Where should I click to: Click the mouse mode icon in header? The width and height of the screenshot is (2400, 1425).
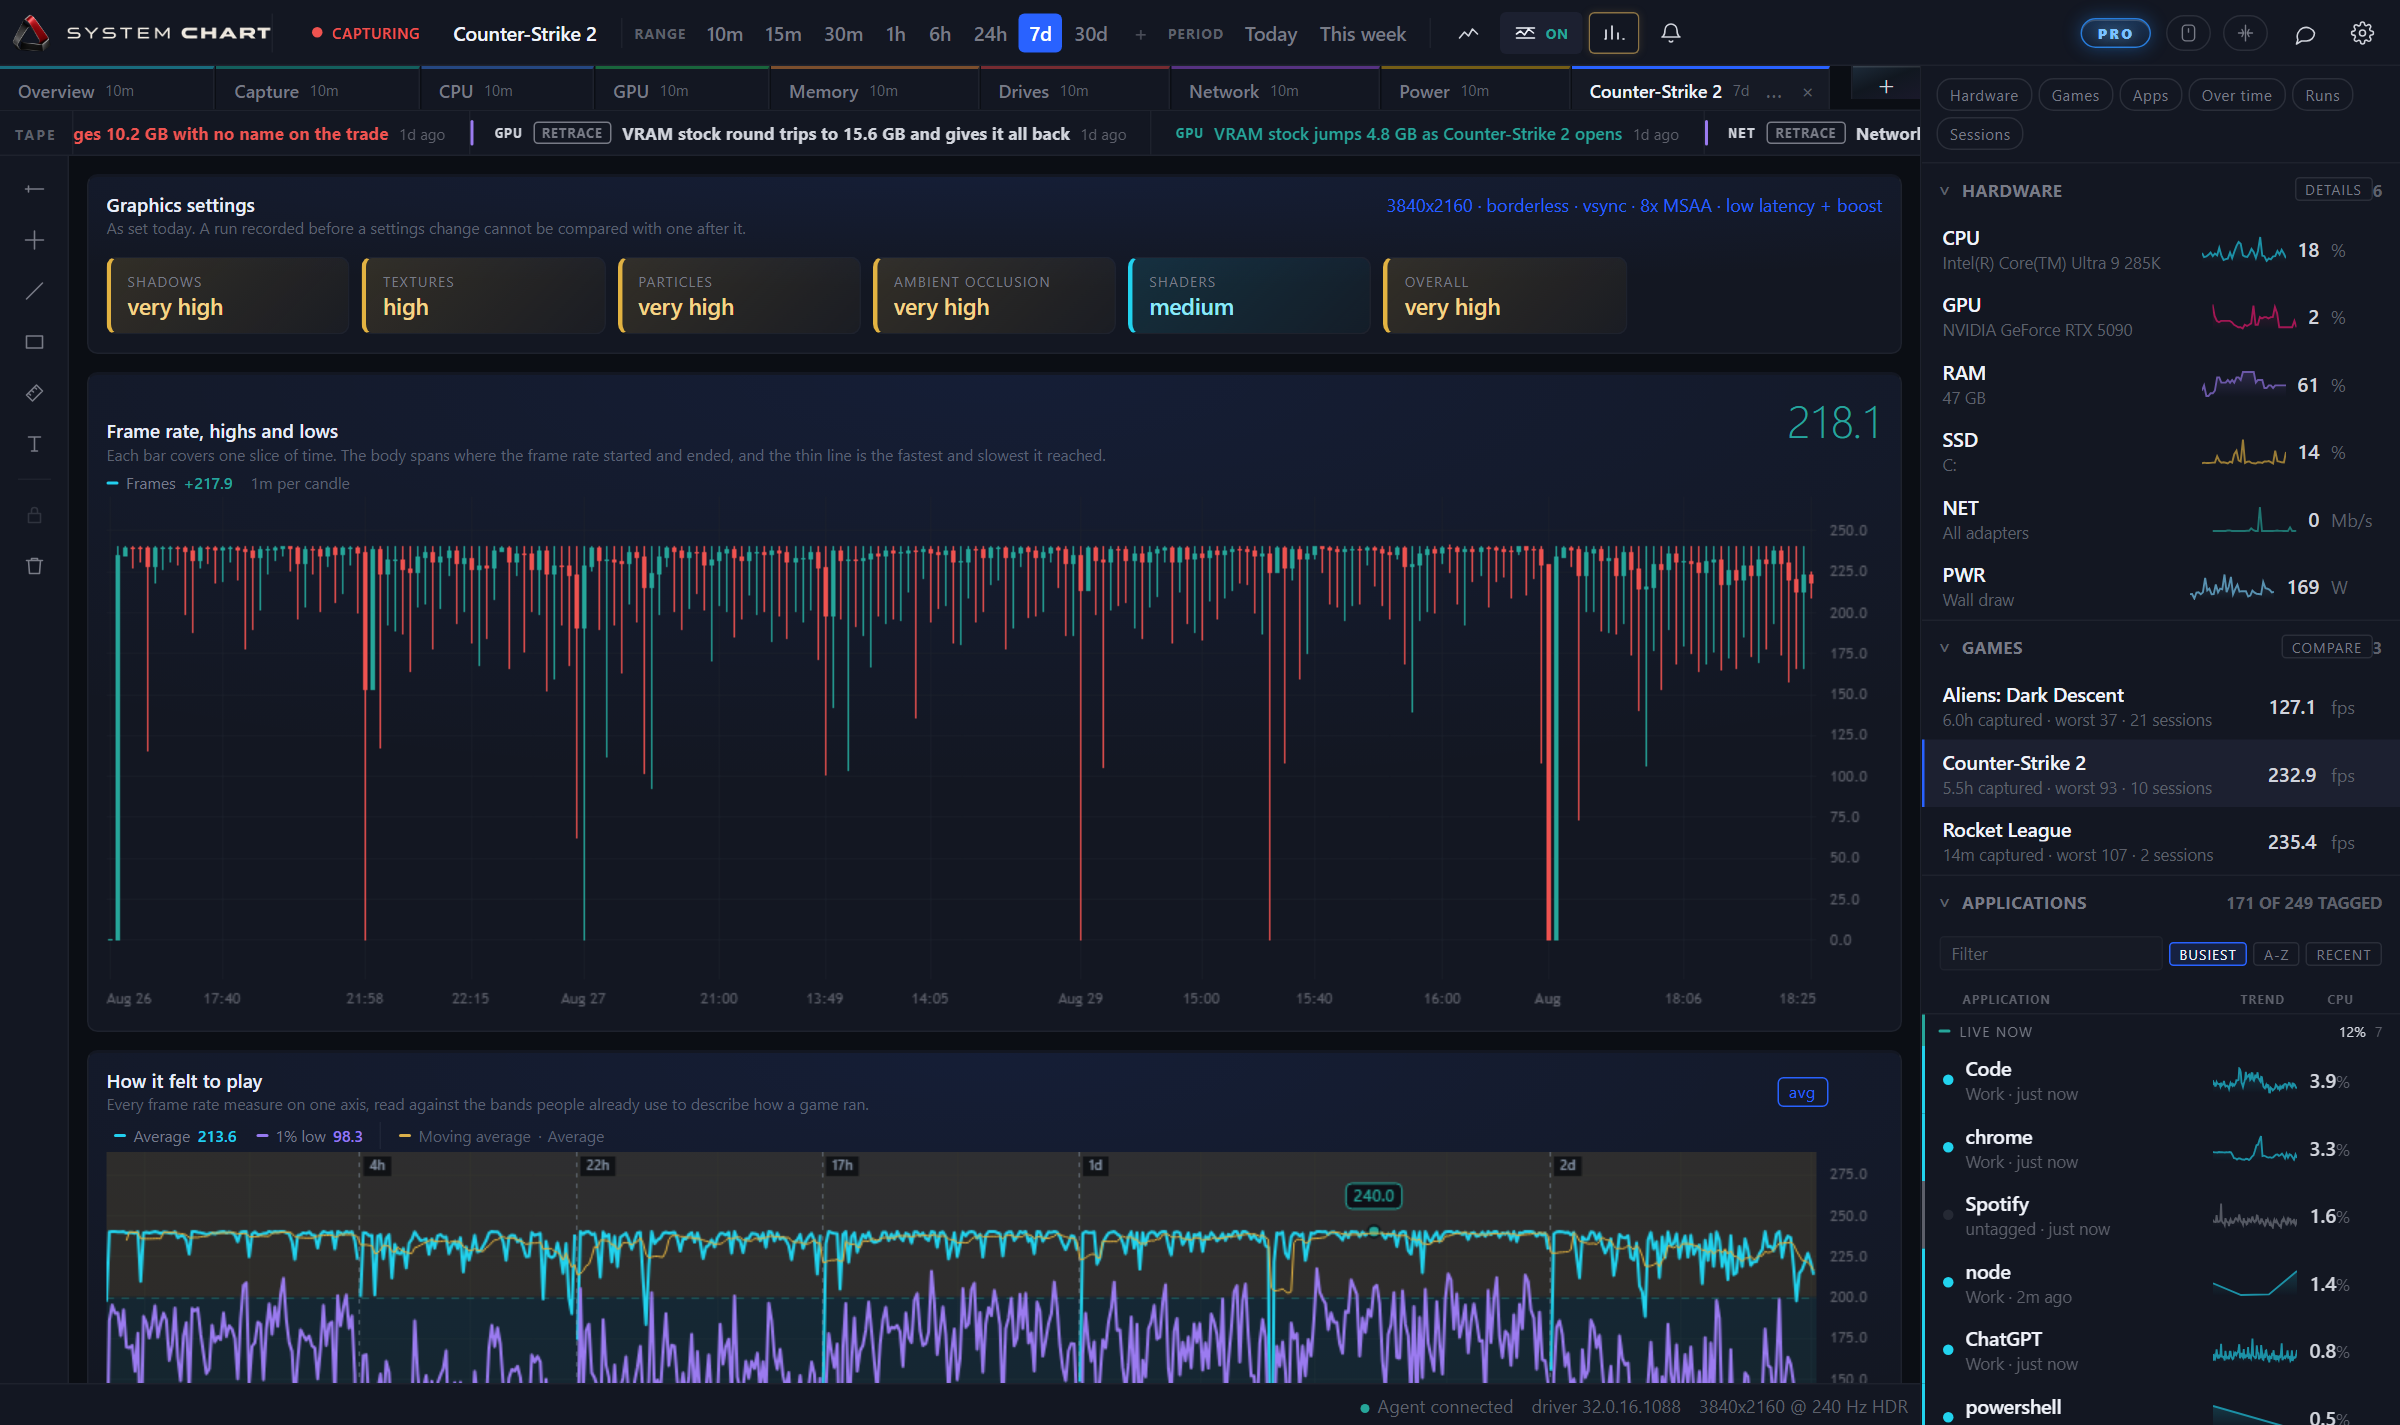point(2188,33)
